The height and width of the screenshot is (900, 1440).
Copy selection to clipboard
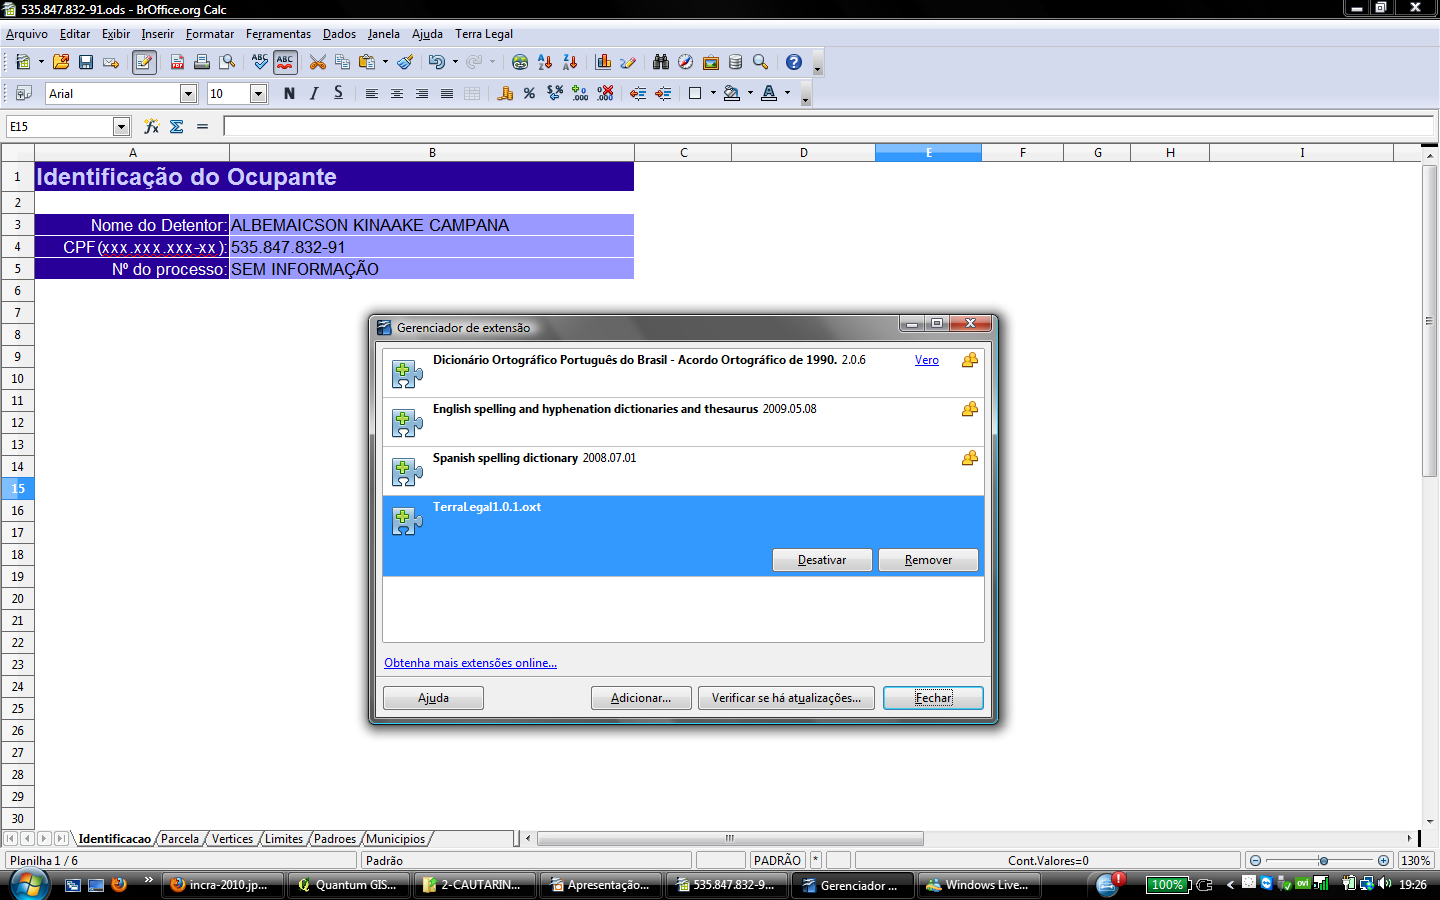343,62
